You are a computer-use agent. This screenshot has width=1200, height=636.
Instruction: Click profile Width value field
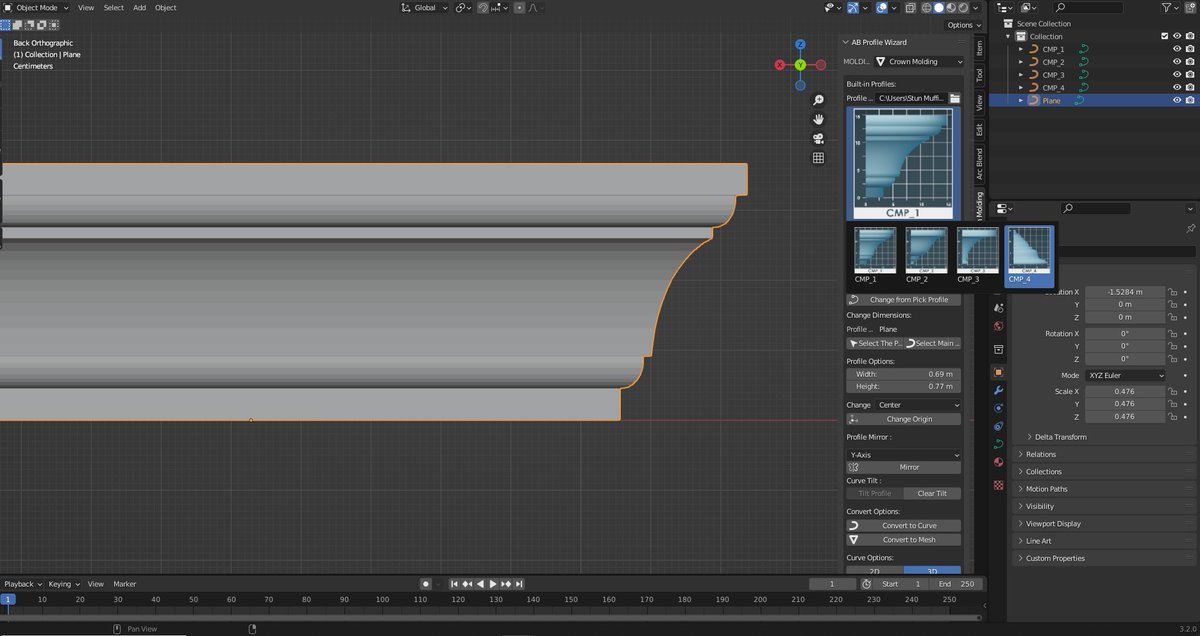pyautogui.click(x=903, y=374)
